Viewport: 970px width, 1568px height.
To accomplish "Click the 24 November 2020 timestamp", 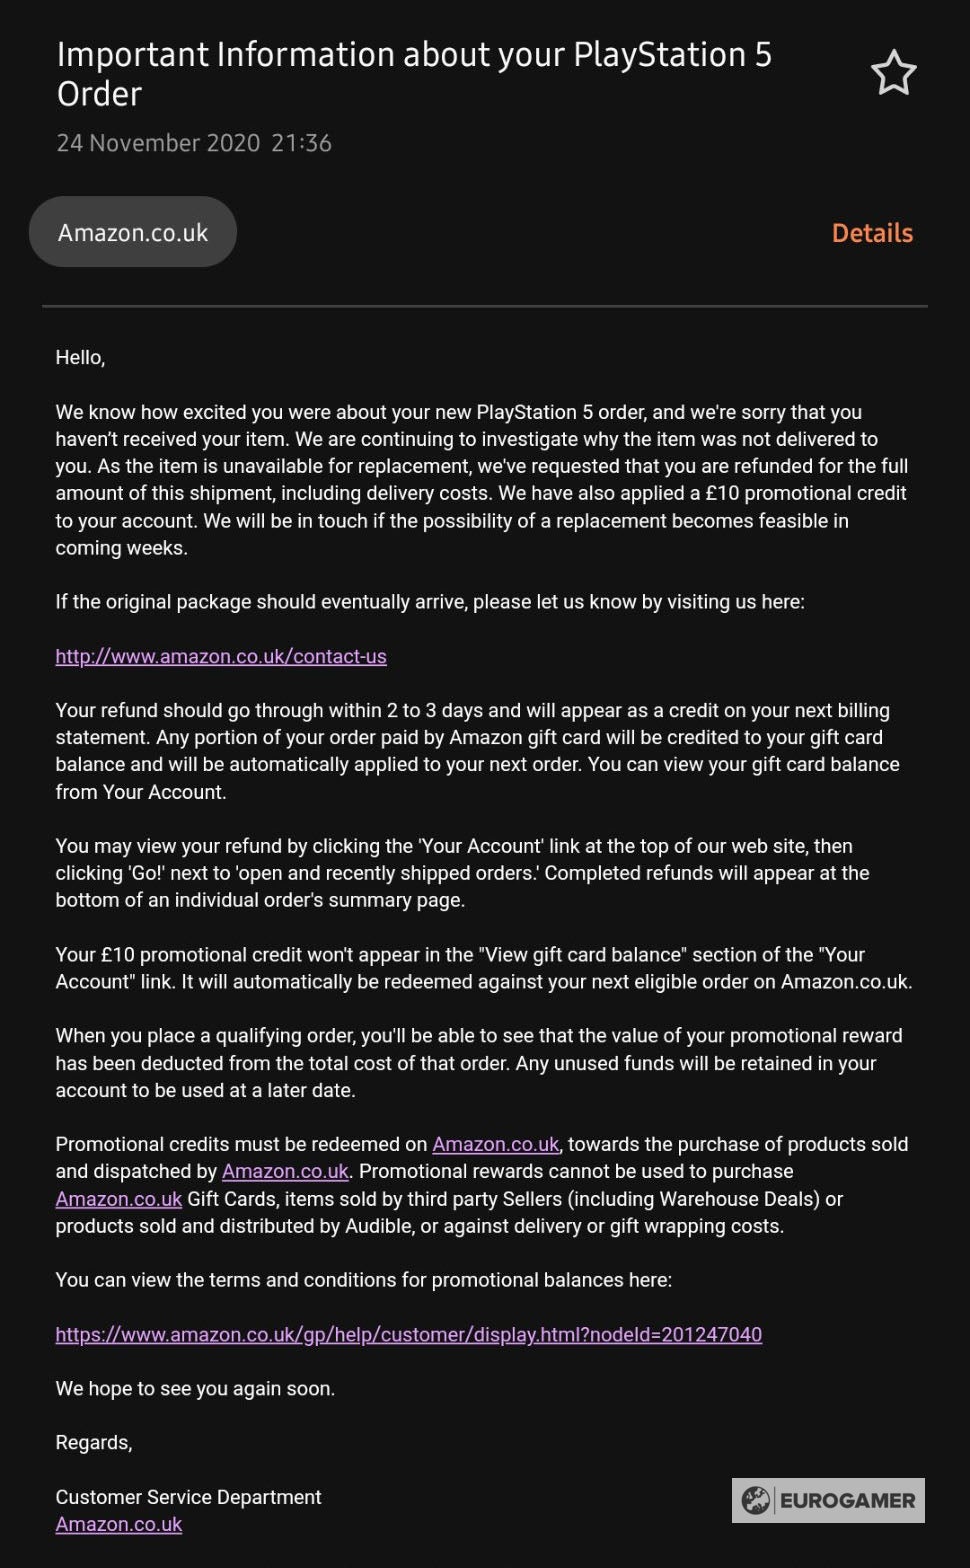I will click(194, 143).
